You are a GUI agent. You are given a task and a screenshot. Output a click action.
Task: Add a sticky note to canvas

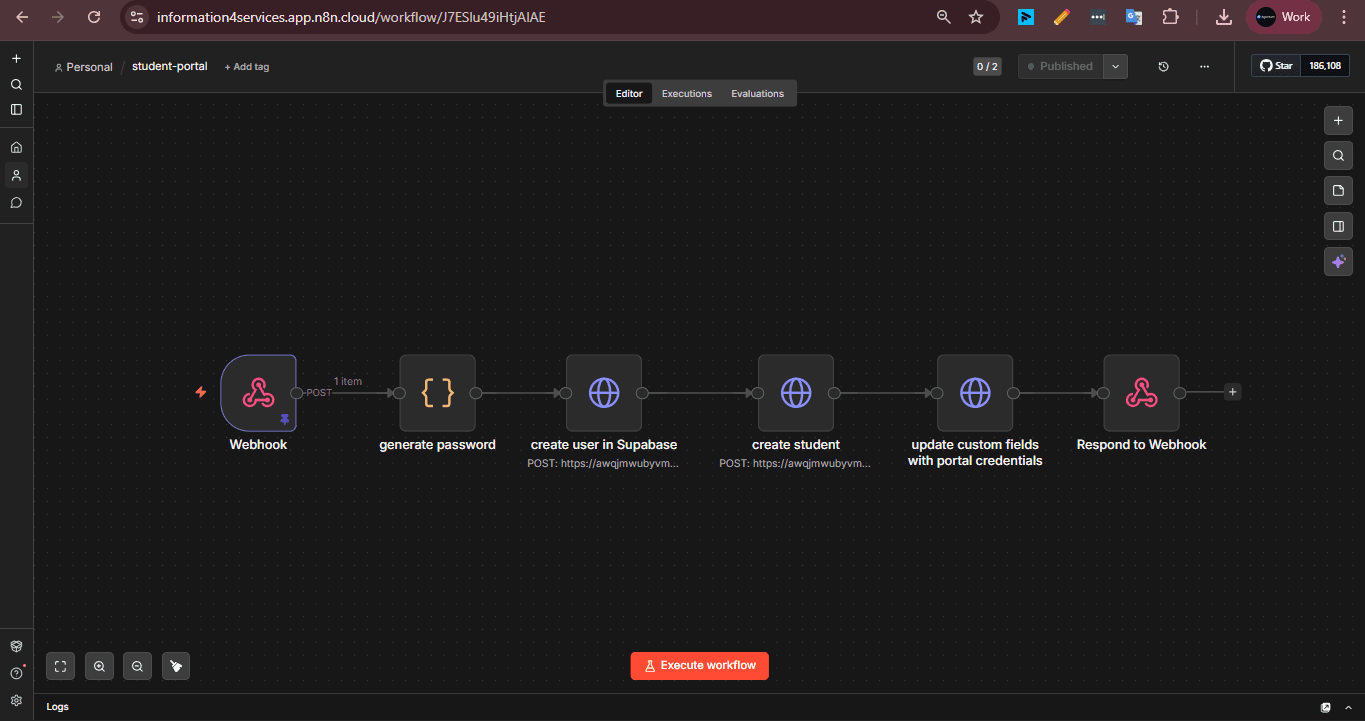pos(1338,190)
